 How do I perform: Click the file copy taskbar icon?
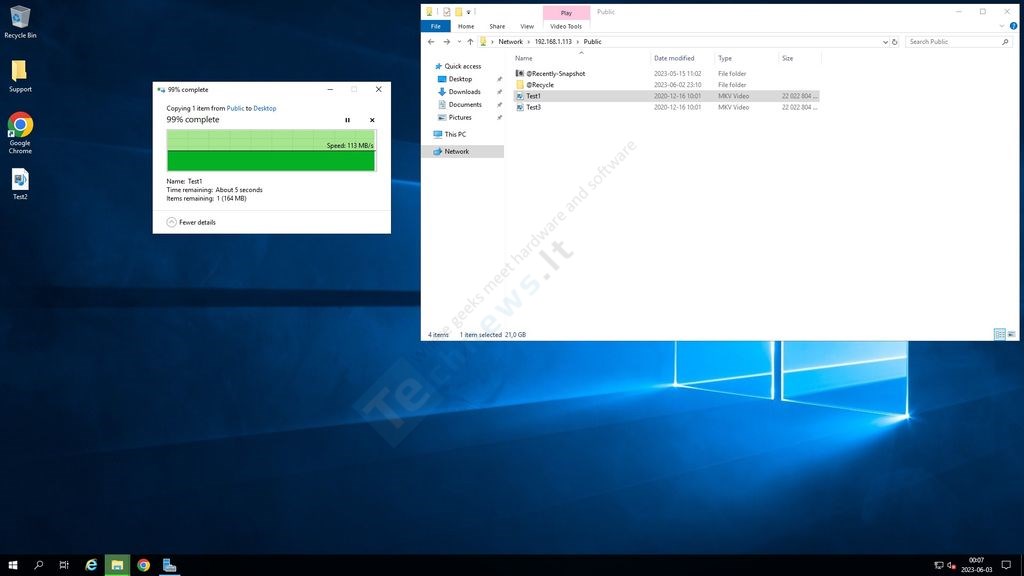pos(169,565)
